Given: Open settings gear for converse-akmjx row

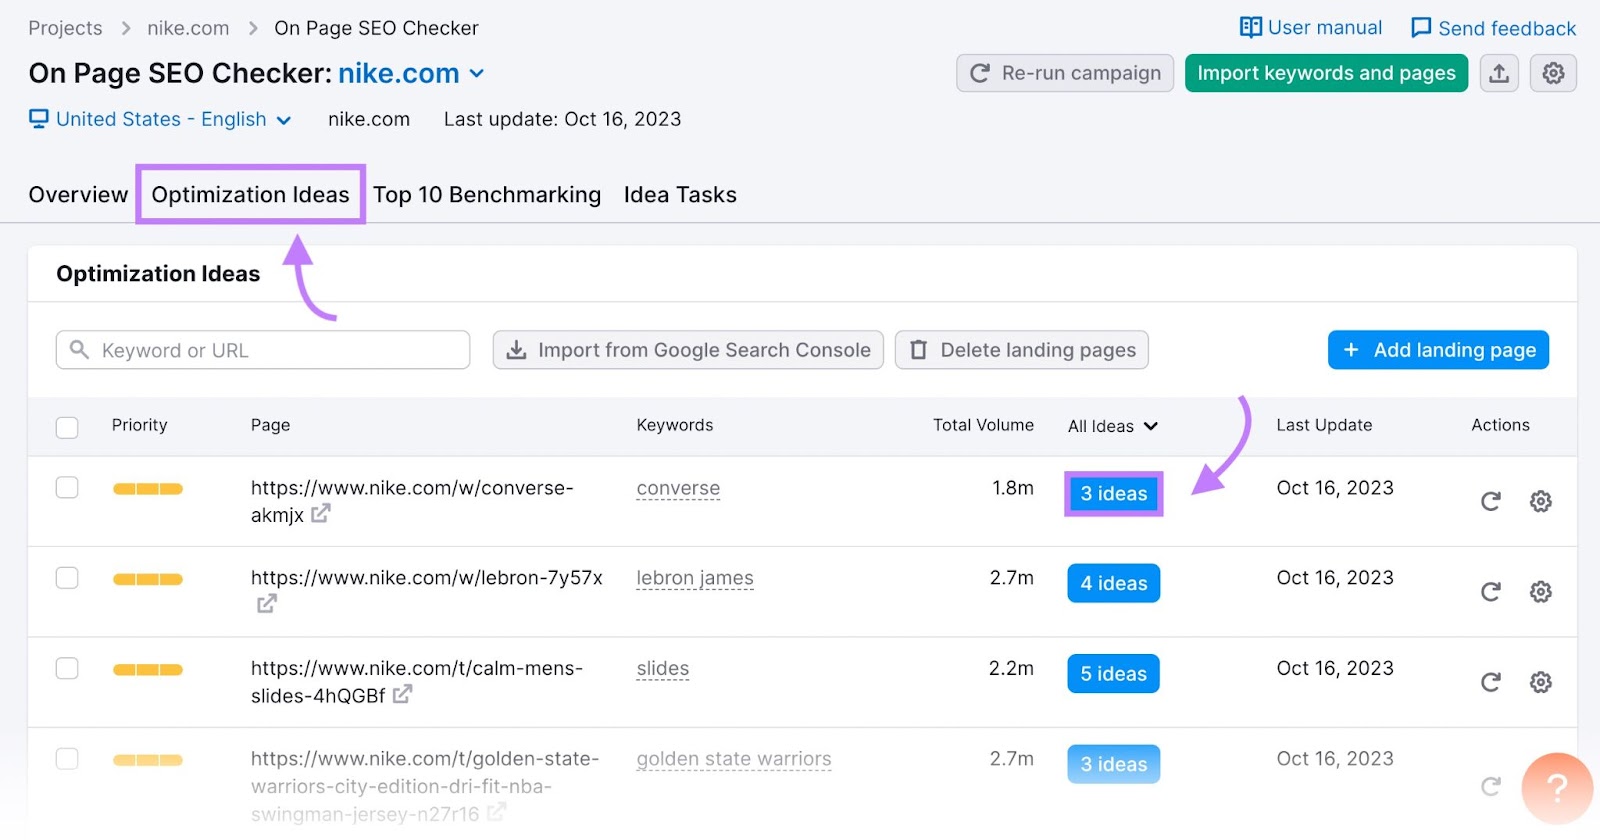Looking at the screenshot, I should 1541,501.
